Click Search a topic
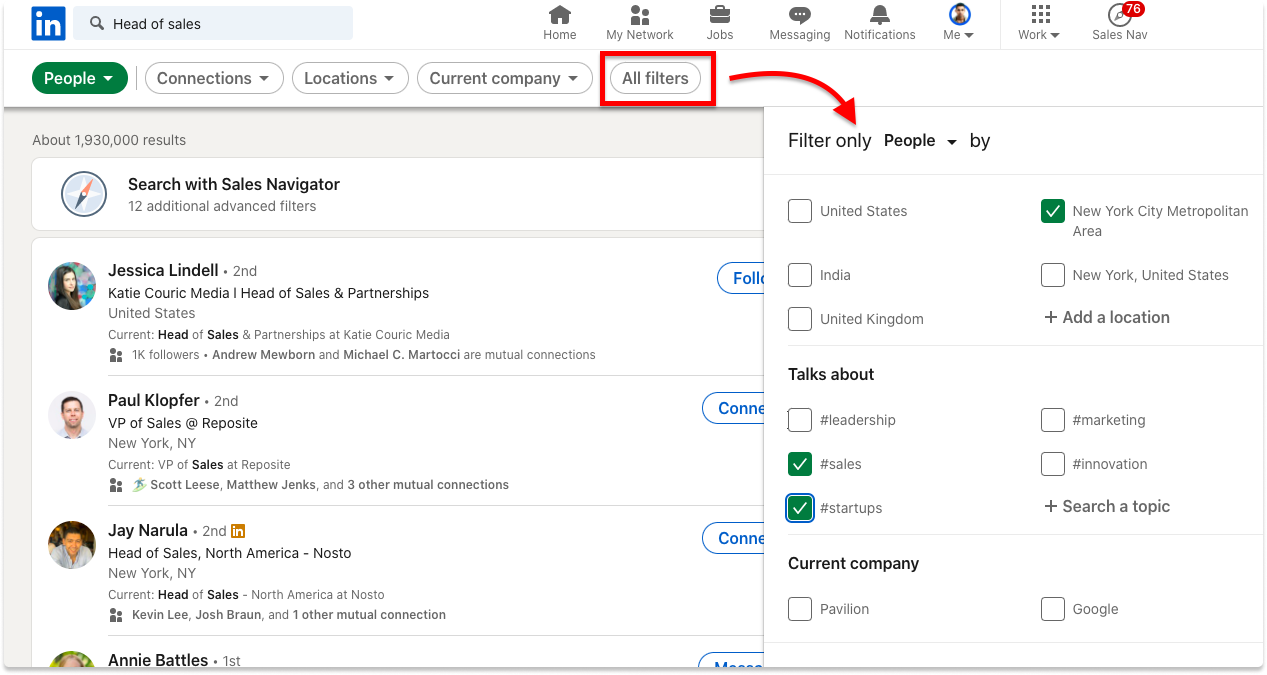Image resolution: width=1267 pixels, height=675 pixels. 1107,506
